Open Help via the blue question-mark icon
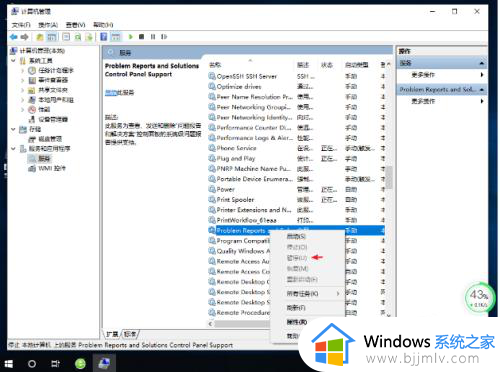This screenshot has height=372, width=500. (104, 37)
